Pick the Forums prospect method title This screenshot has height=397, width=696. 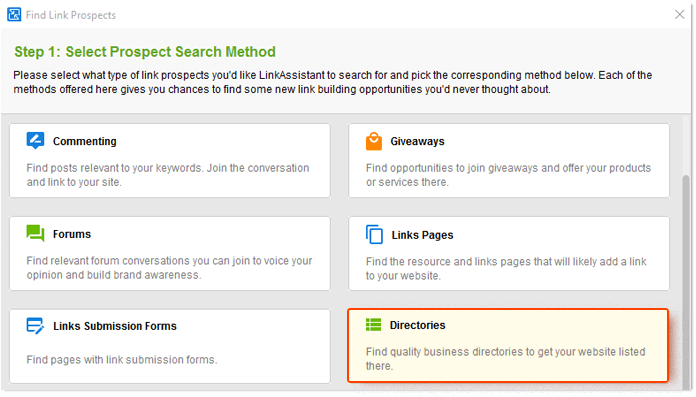point(71,234)
